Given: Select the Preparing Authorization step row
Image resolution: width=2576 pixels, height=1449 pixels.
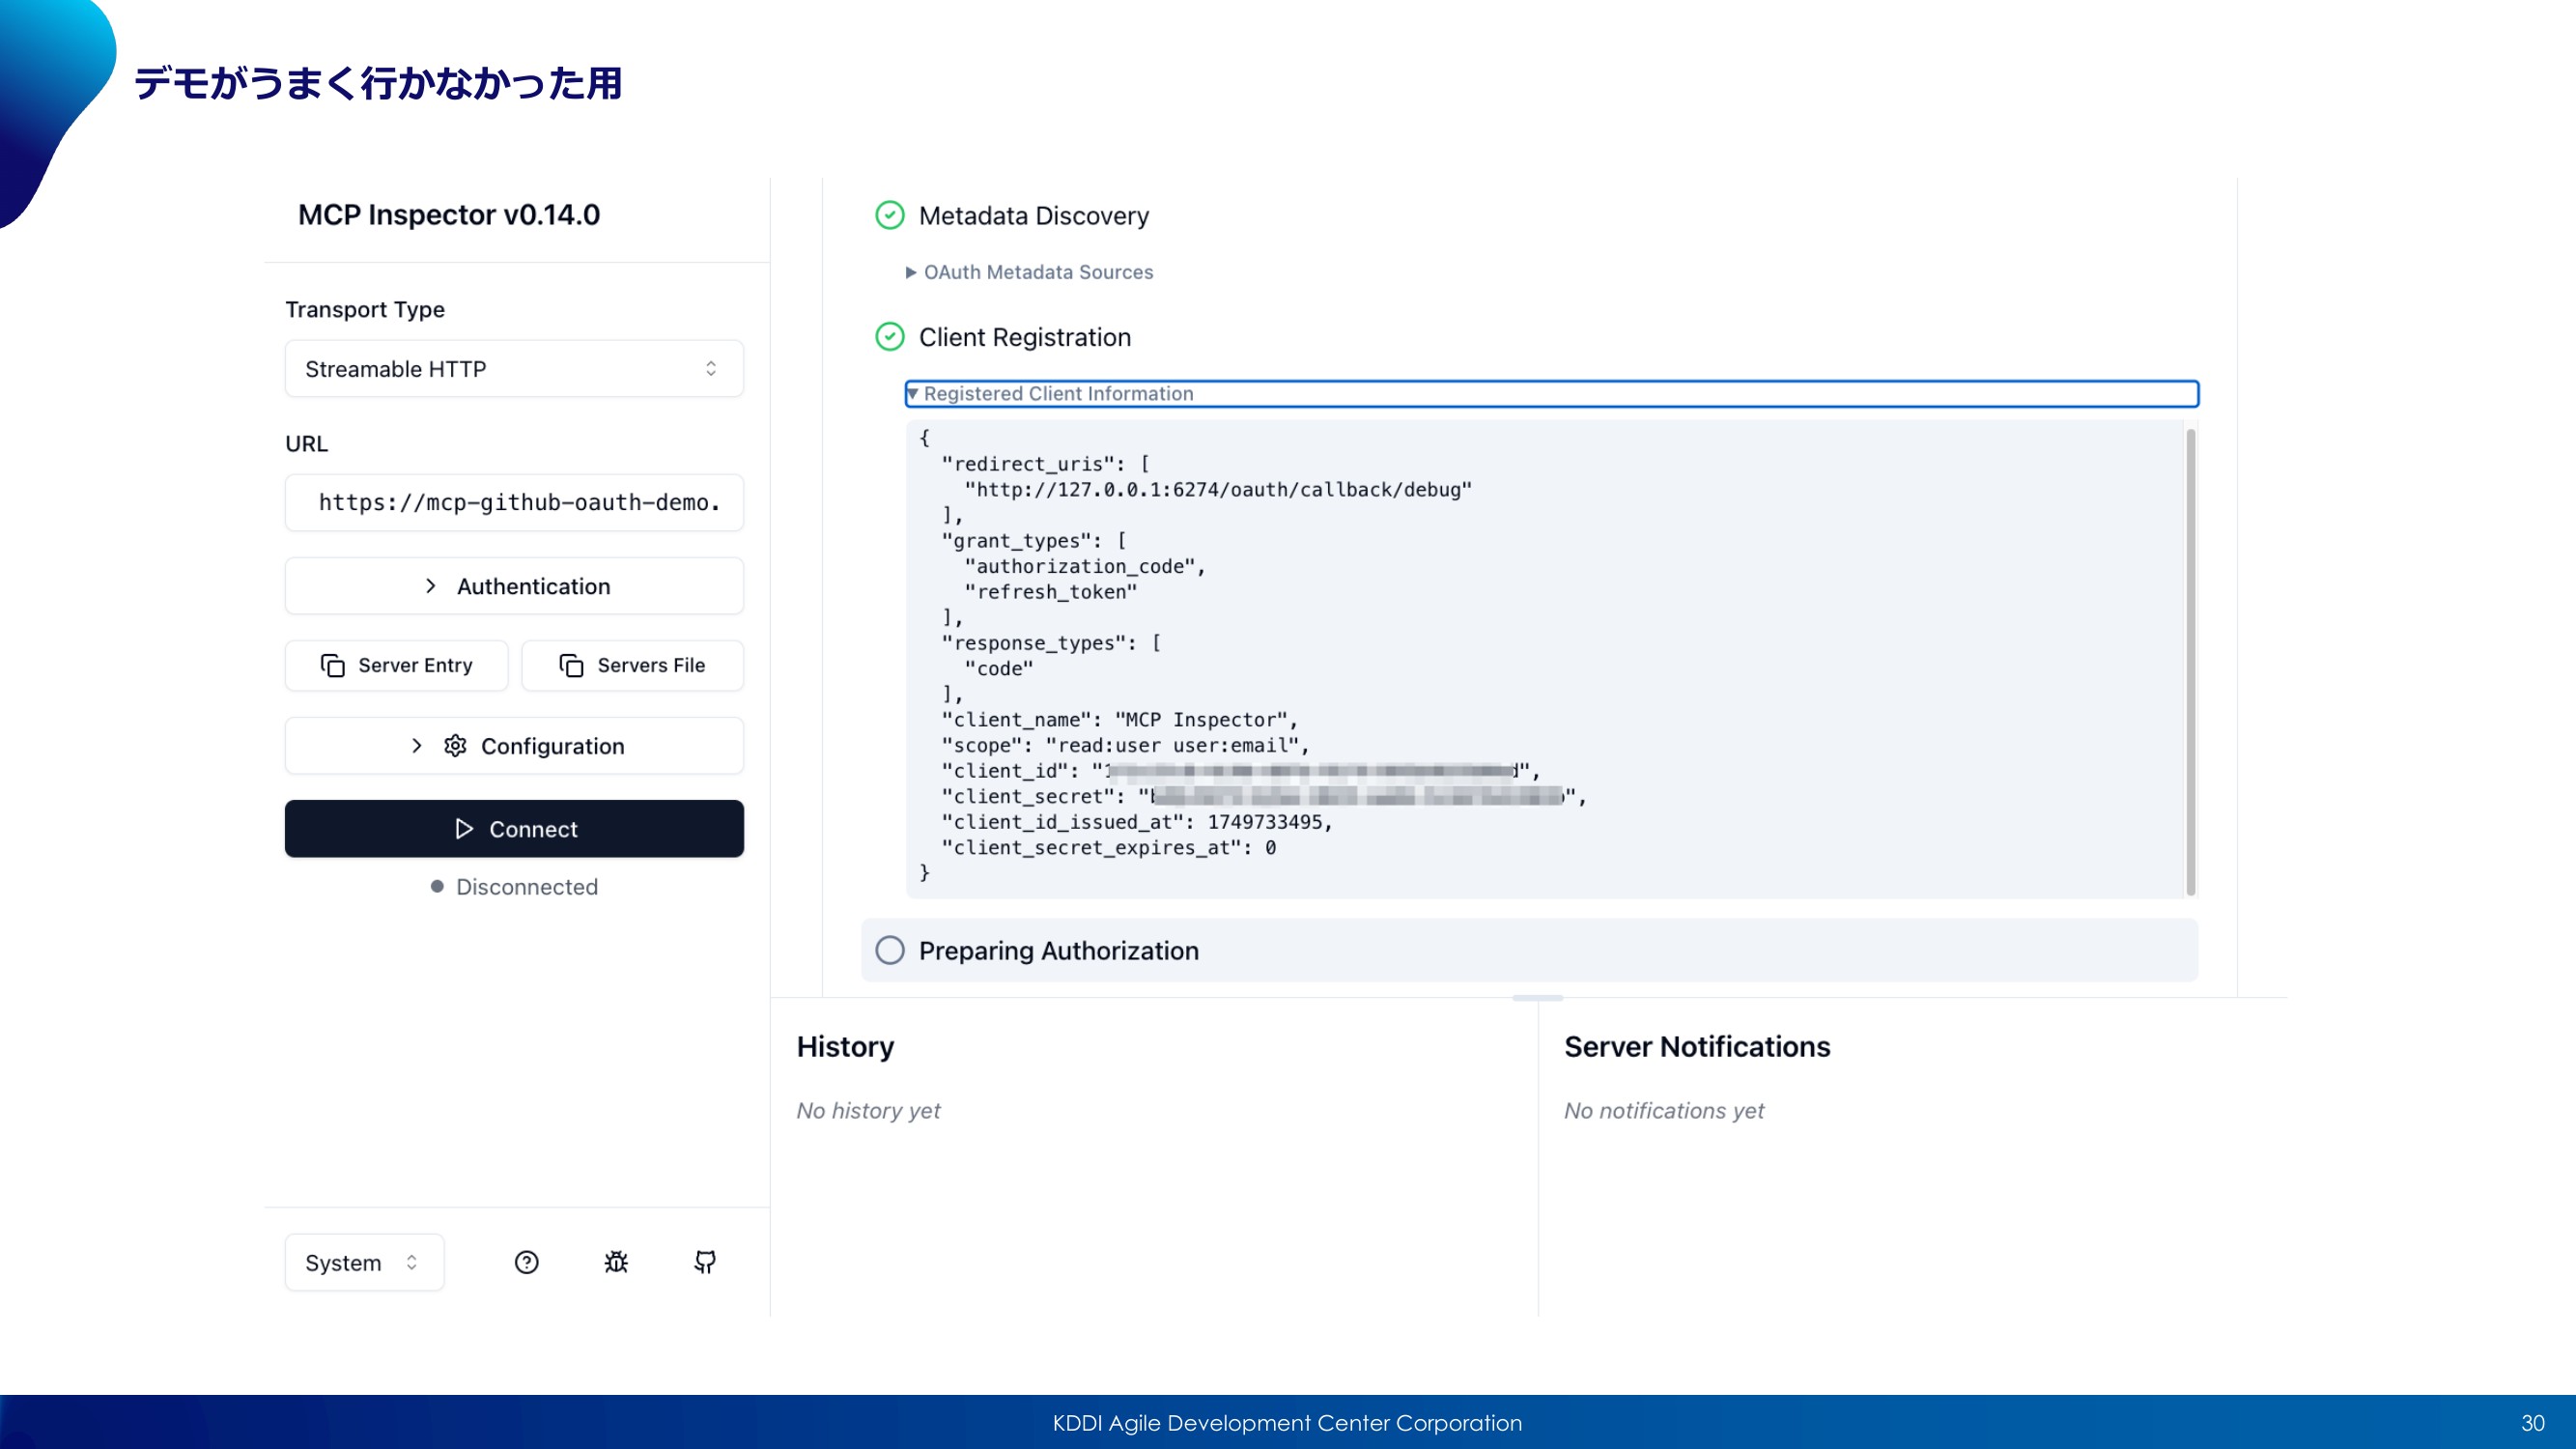Looking at the screenshot, I should coord(1529,950).
